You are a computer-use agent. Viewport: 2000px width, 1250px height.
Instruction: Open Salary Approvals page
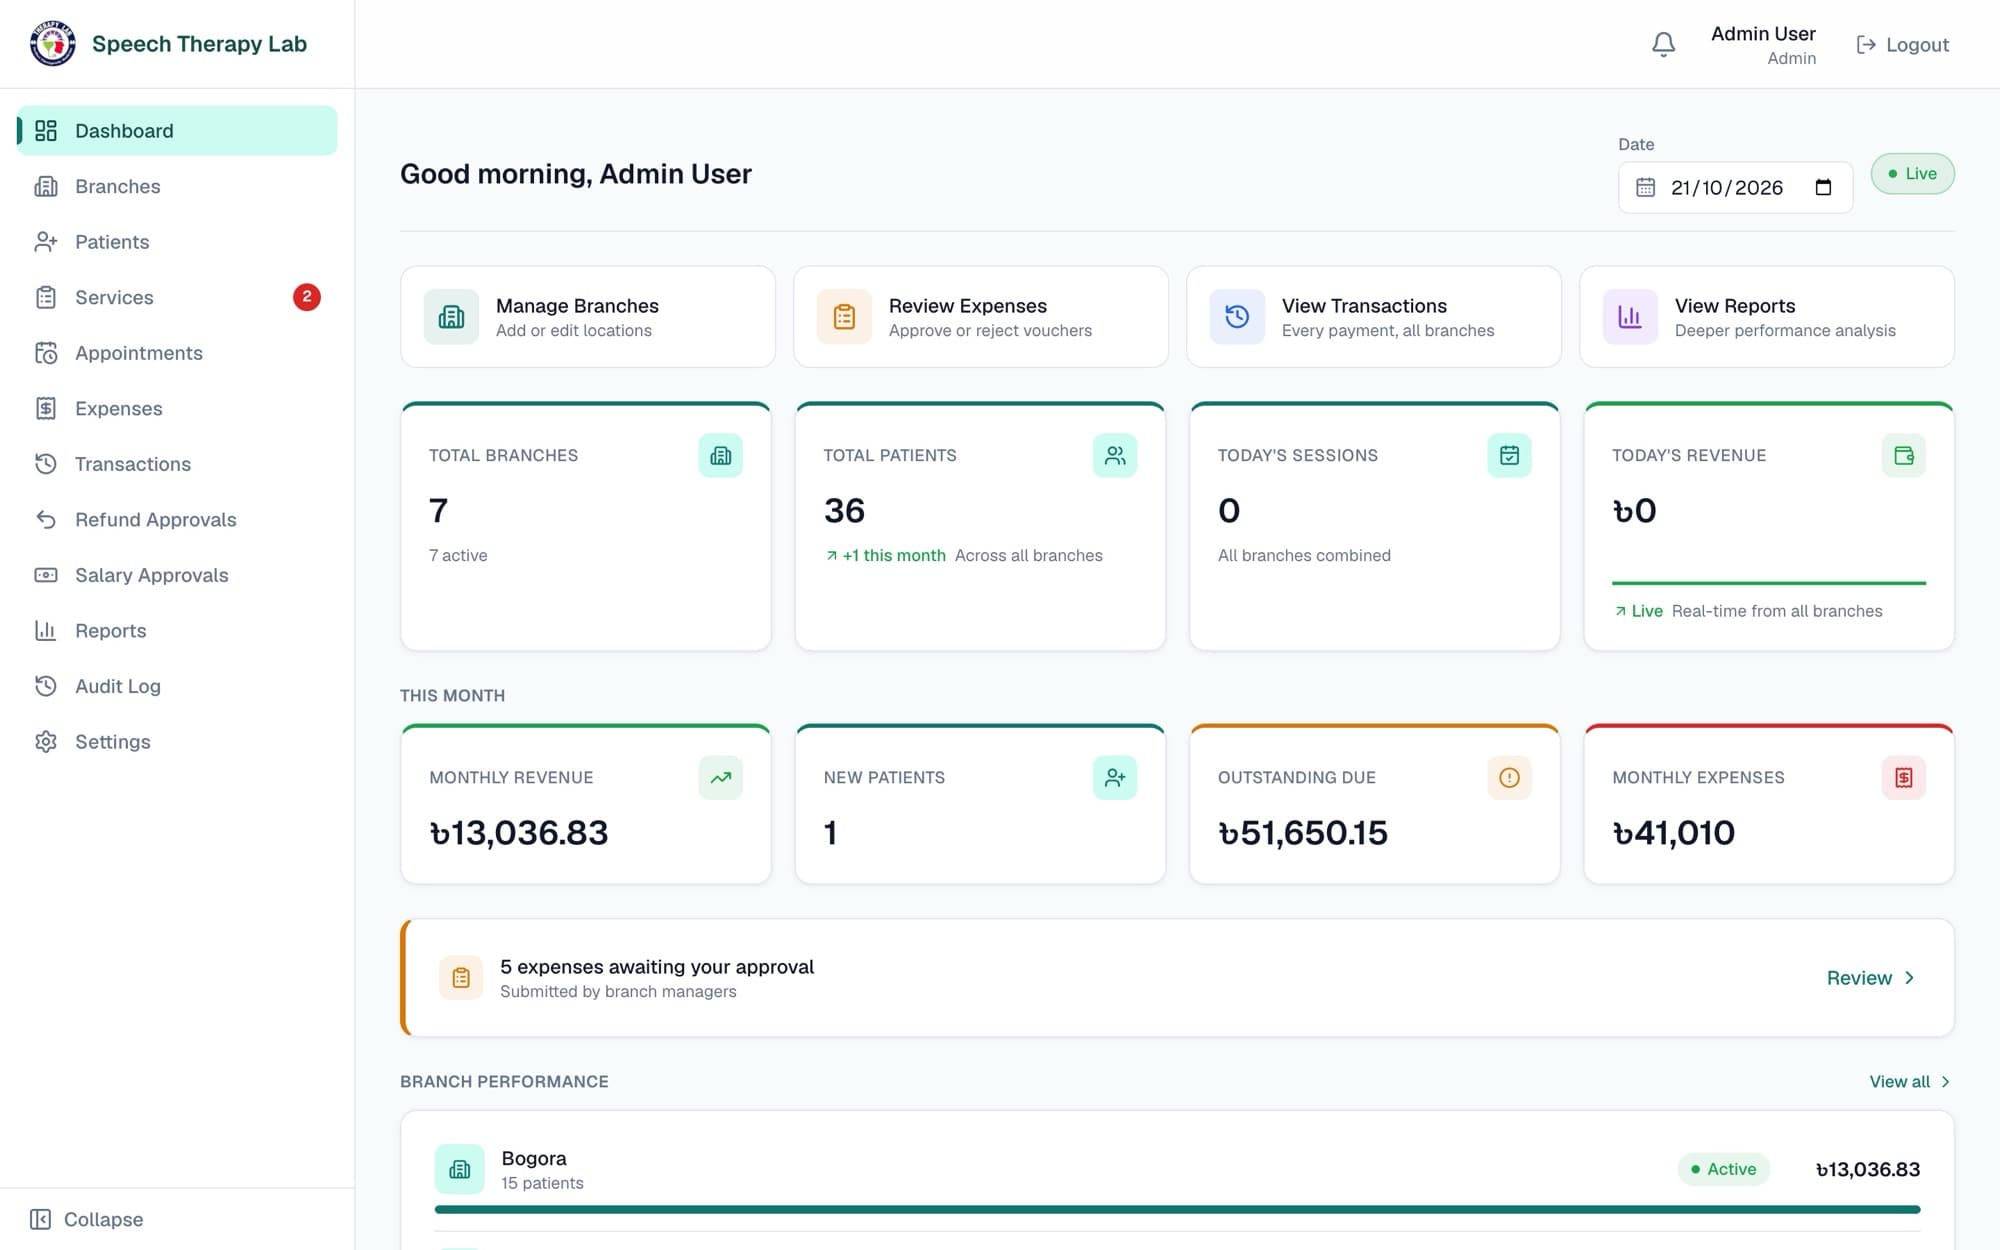[177, 575]
